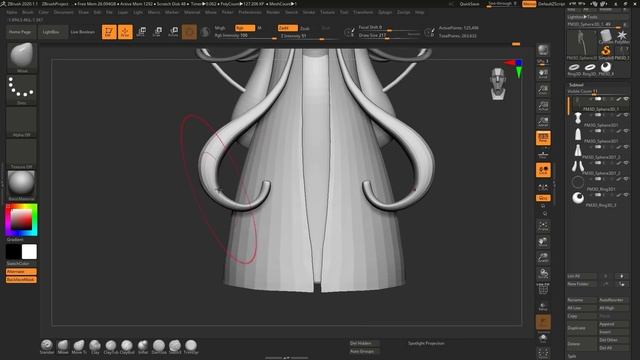This screenshot has width=640, height=360.
Task: Click the Zoom canvas icon
Action: [x=543, y=90]
